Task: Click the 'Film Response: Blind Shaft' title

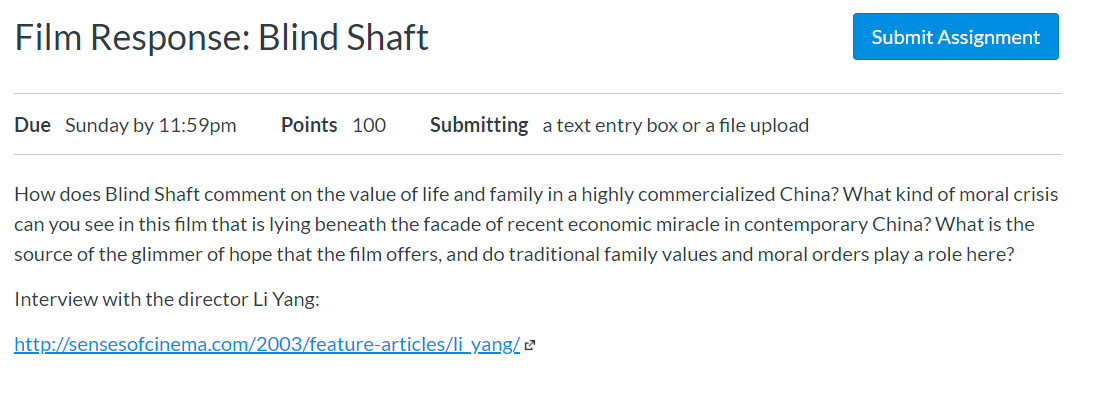Action: 221,38
